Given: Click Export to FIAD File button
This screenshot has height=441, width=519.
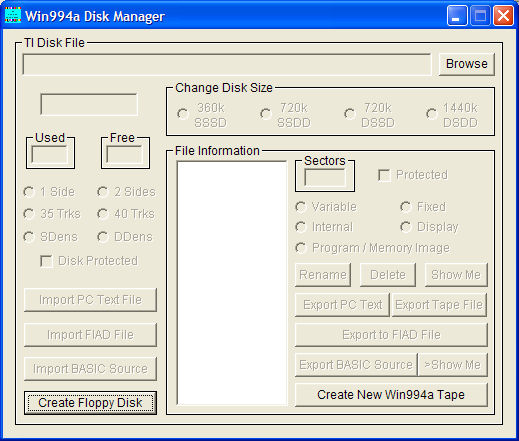Looking at the screenshot, I should pos(391,335).
